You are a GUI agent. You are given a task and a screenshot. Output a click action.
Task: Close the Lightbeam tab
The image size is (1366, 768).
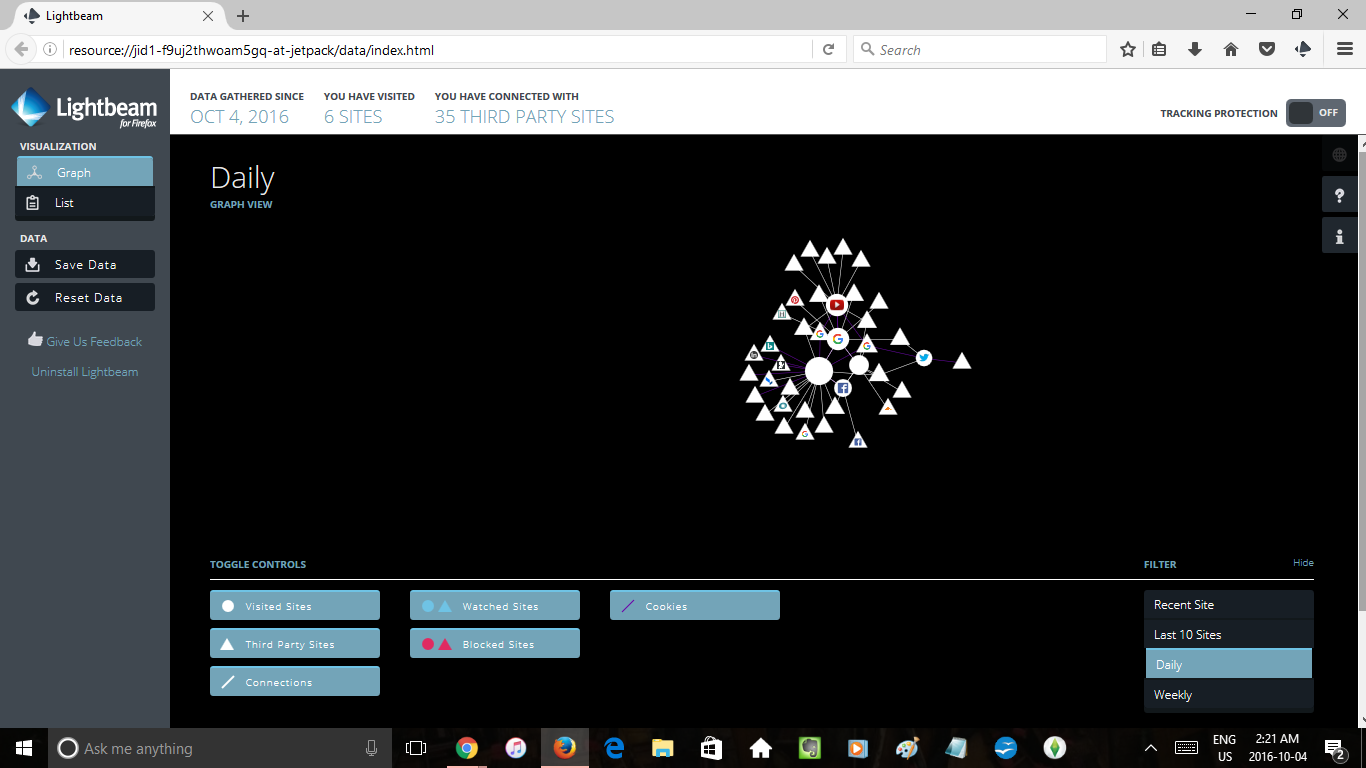point(209,16)
